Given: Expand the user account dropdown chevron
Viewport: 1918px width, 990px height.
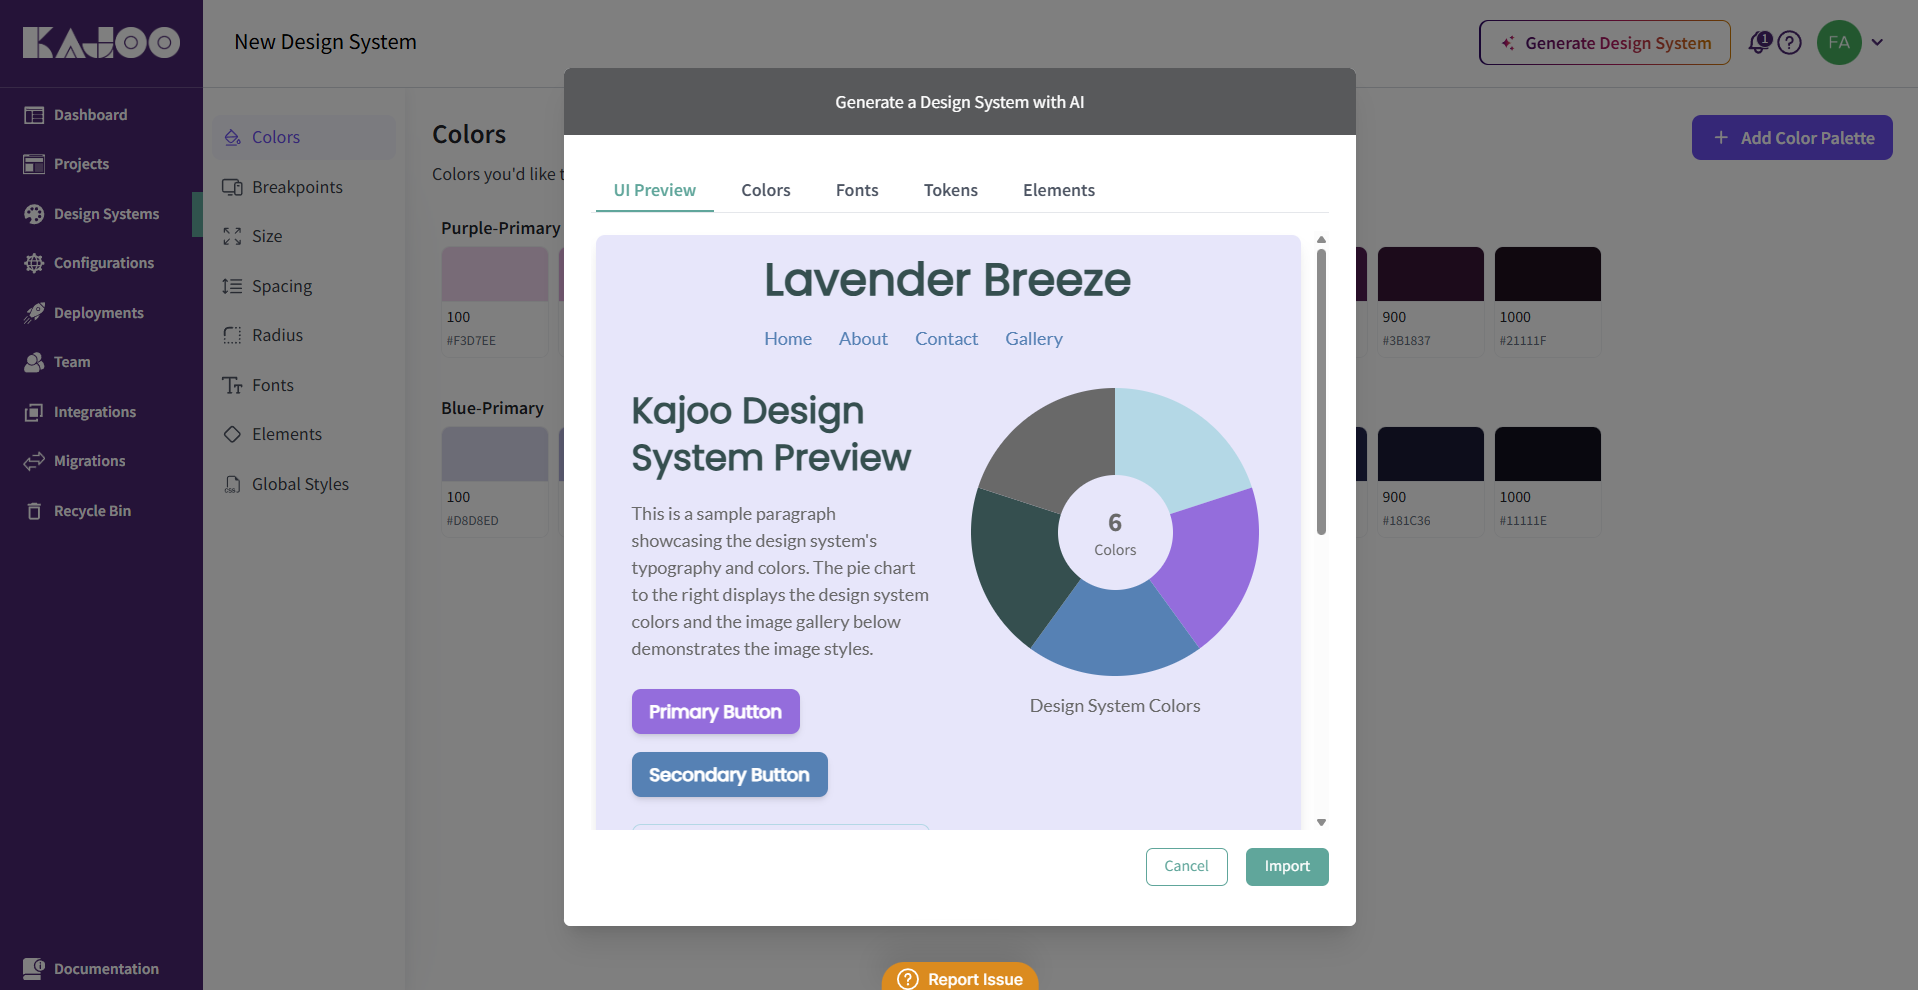Looking at the screenshot, I should (x=1877, y=42).
